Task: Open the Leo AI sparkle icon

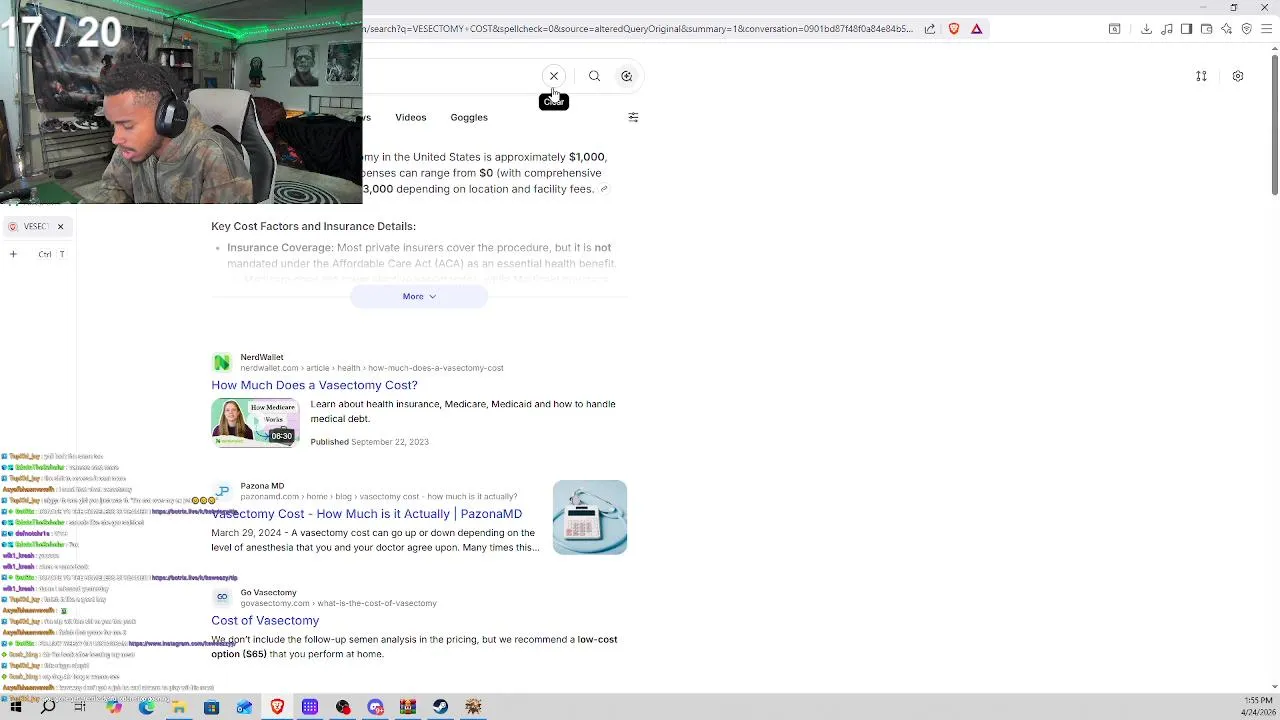Action: (1226, 29)
